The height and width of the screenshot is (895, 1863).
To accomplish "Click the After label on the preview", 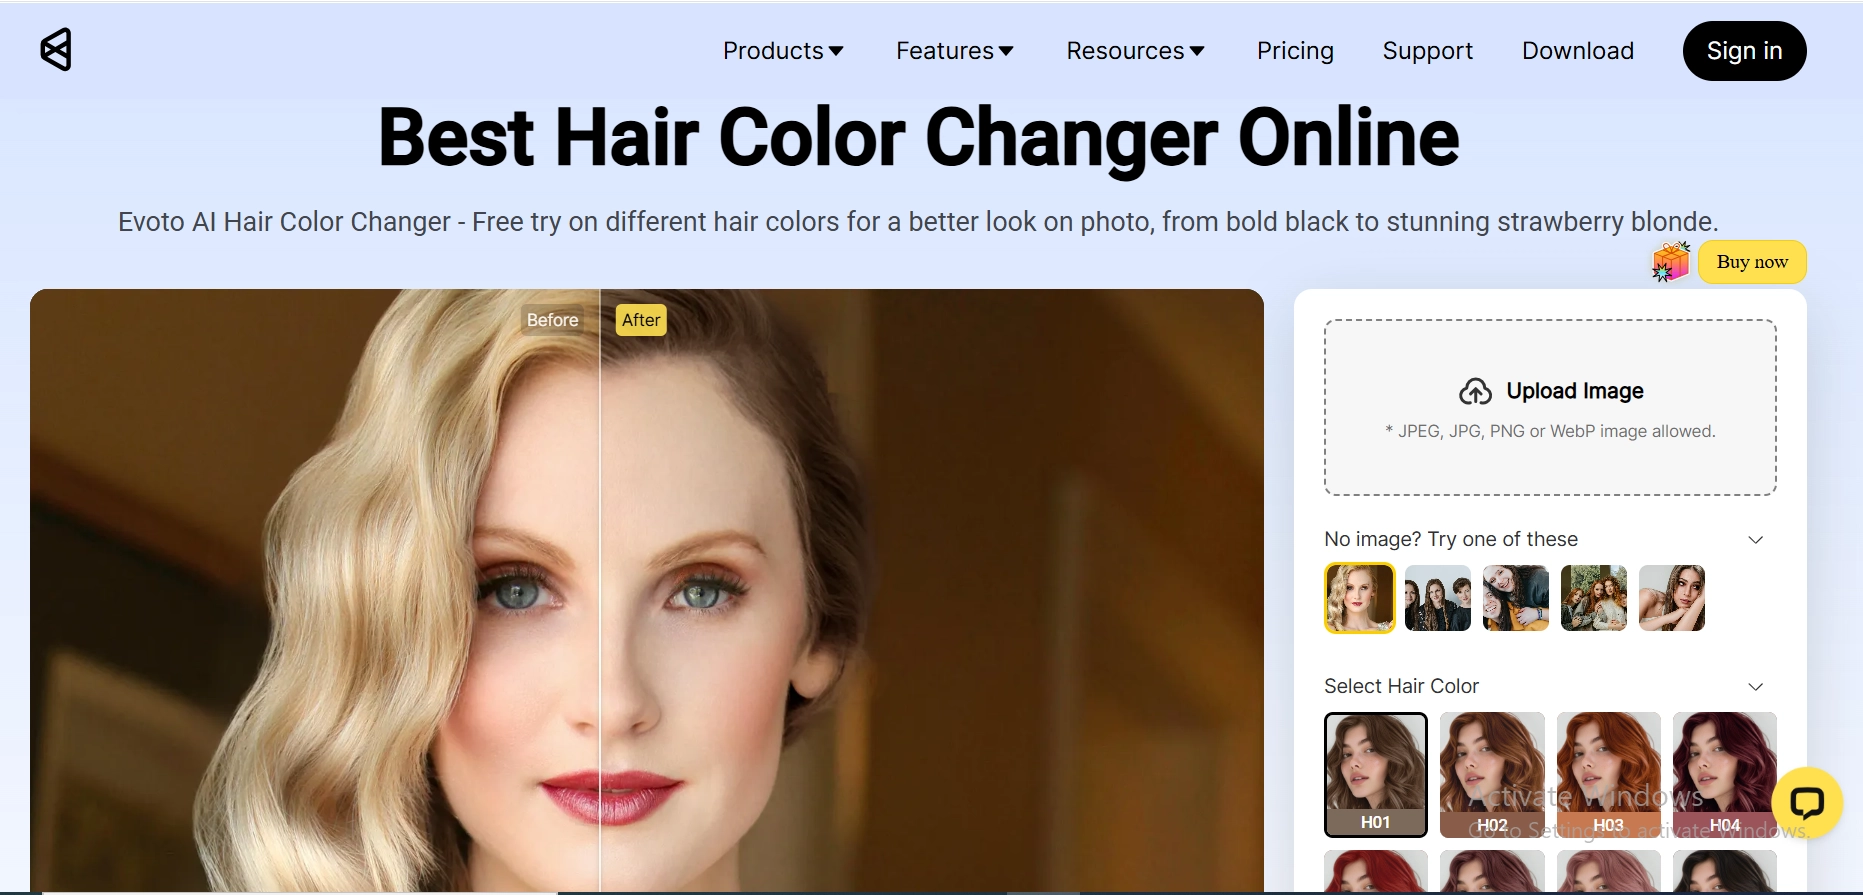I will [641, 320].
